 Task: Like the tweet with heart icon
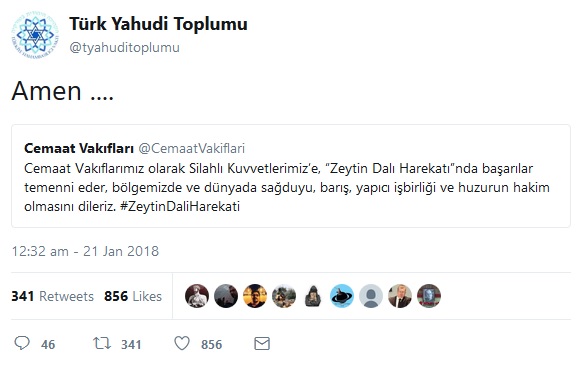182,343
